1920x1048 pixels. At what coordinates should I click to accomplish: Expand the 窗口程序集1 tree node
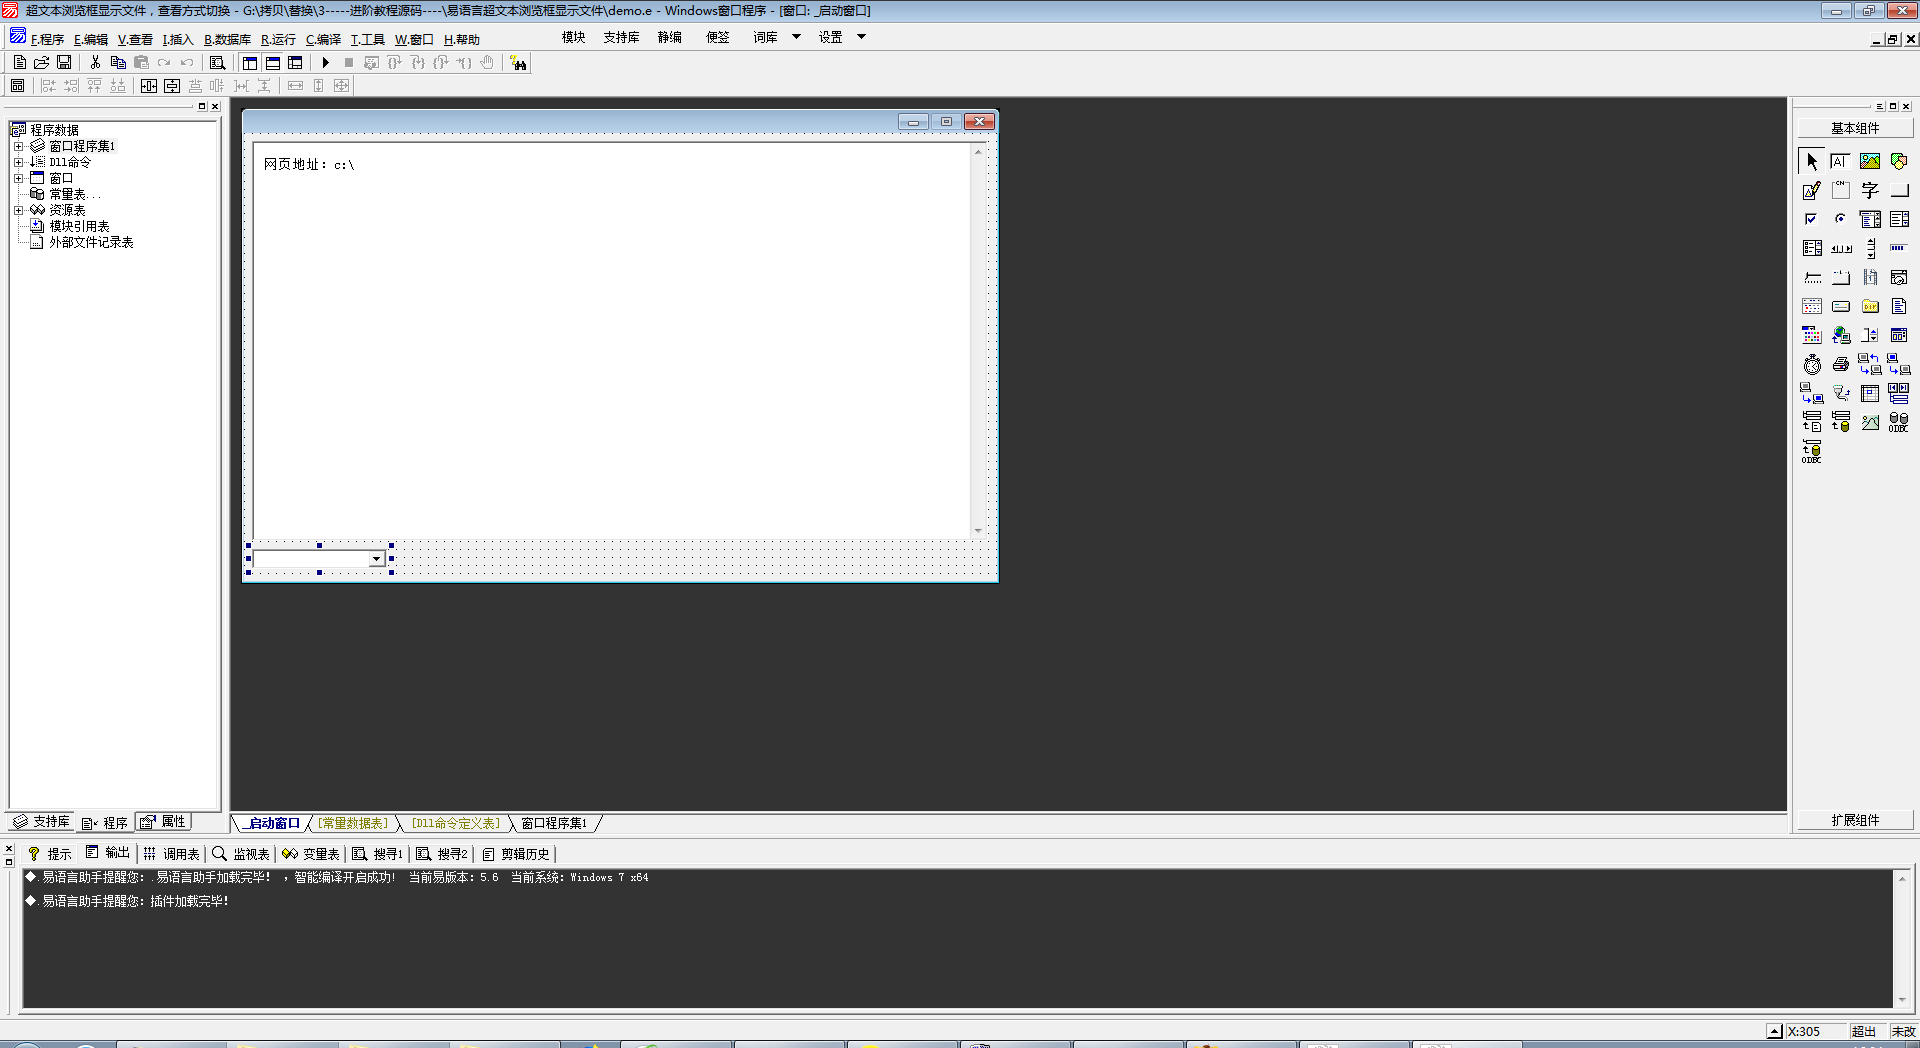pyautogui.click(x=18, y=146)
